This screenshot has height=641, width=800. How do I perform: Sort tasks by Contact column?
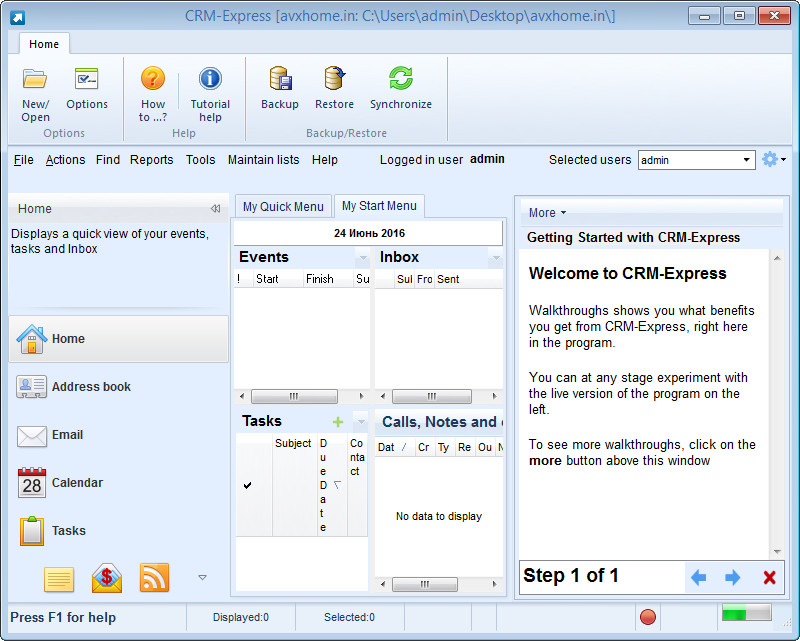[x=357, y=485]
